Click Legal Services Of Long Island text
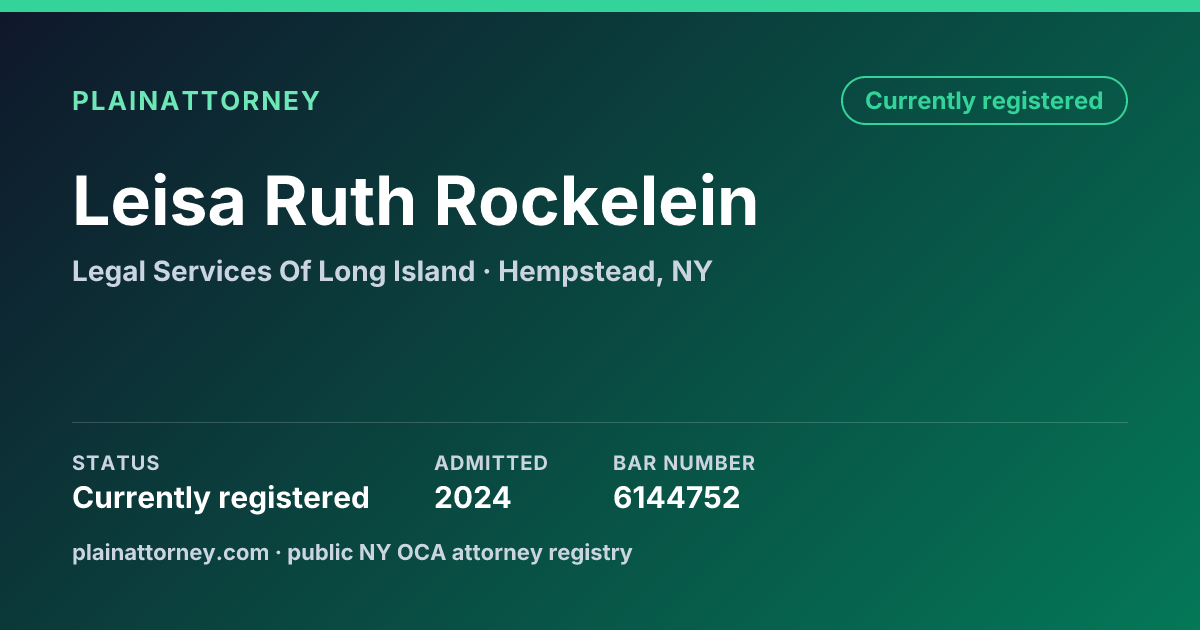 pyautogui.click(x=273, y=271)
